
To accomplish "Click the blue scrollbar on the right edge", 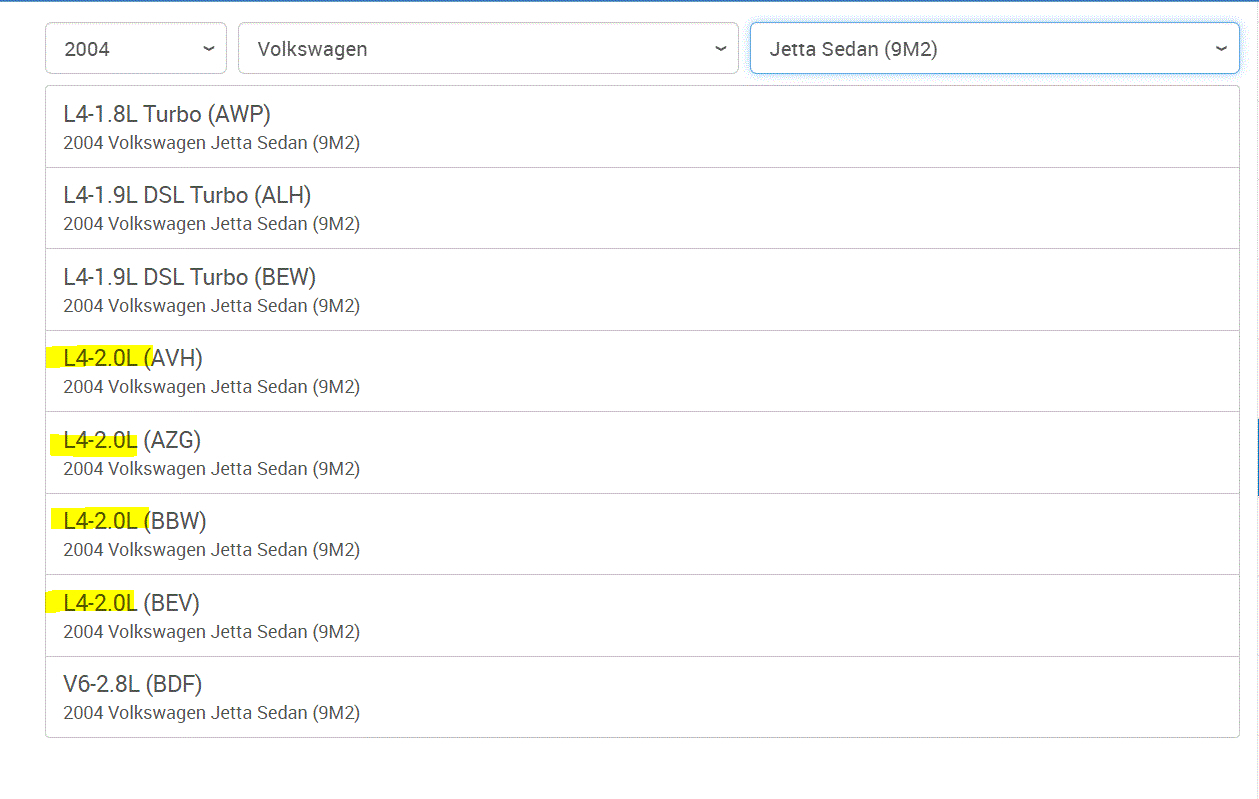I will 1256,457.
